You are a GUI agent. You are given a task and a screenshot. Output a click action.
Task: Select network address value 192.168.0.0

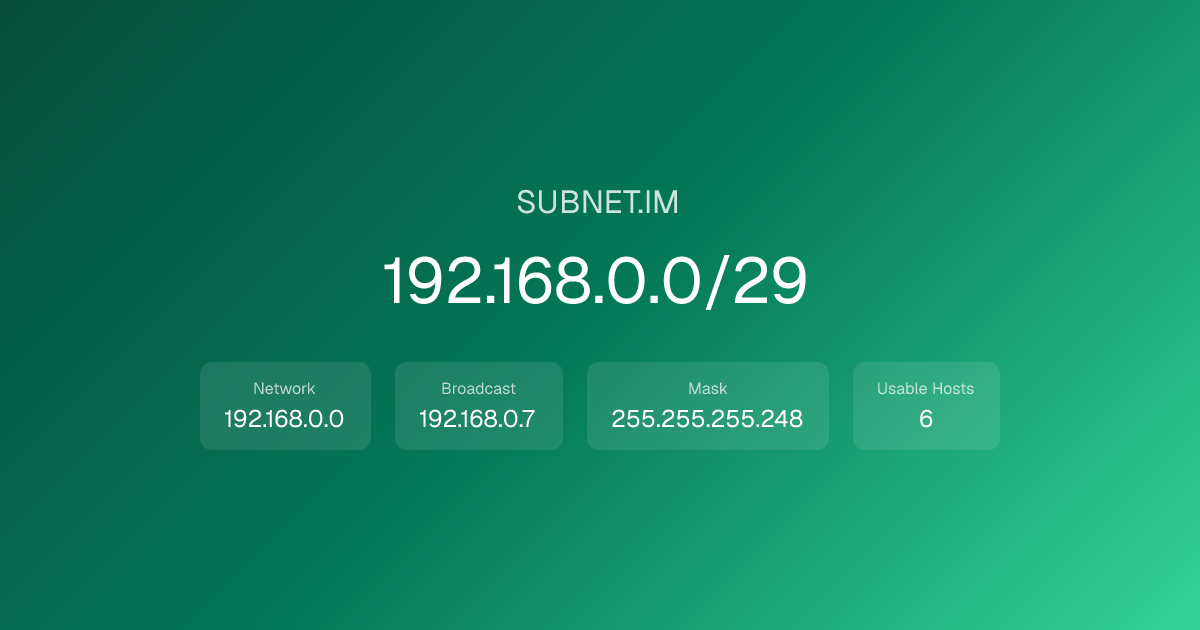tap(284, 419)
